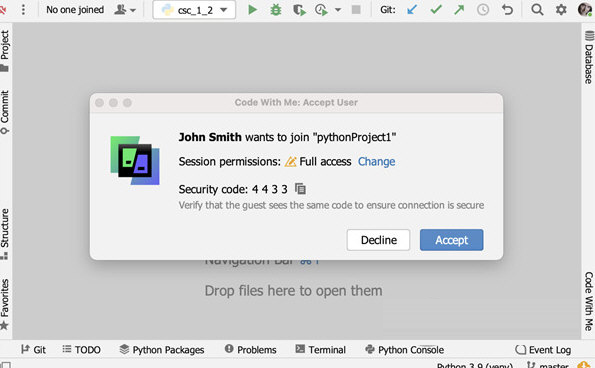Expand the profiler run options arrow
The height and width of the screenshot is (368, 595).
point(338,10)
